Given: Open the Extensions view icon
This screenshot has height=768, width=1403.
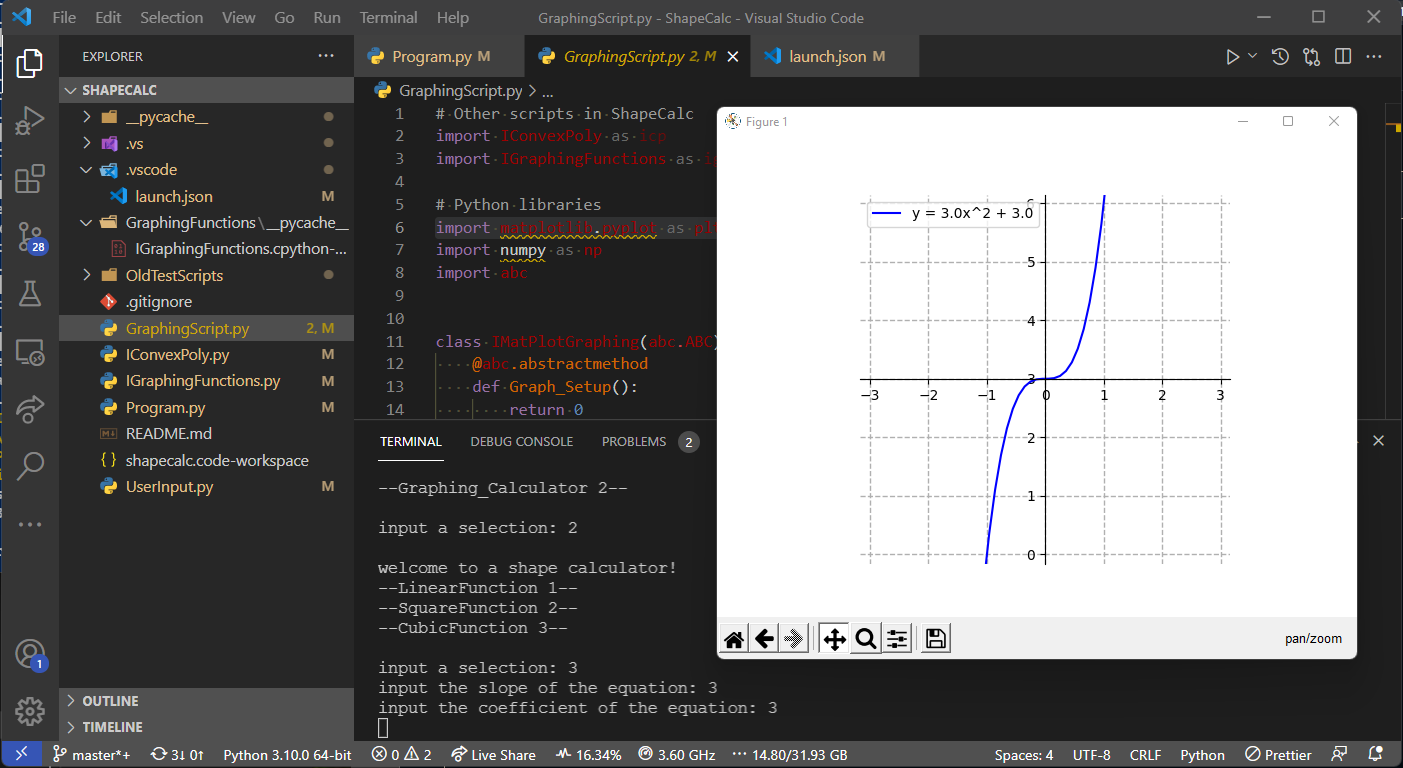Looking at the screenshot, I should 29,176.
